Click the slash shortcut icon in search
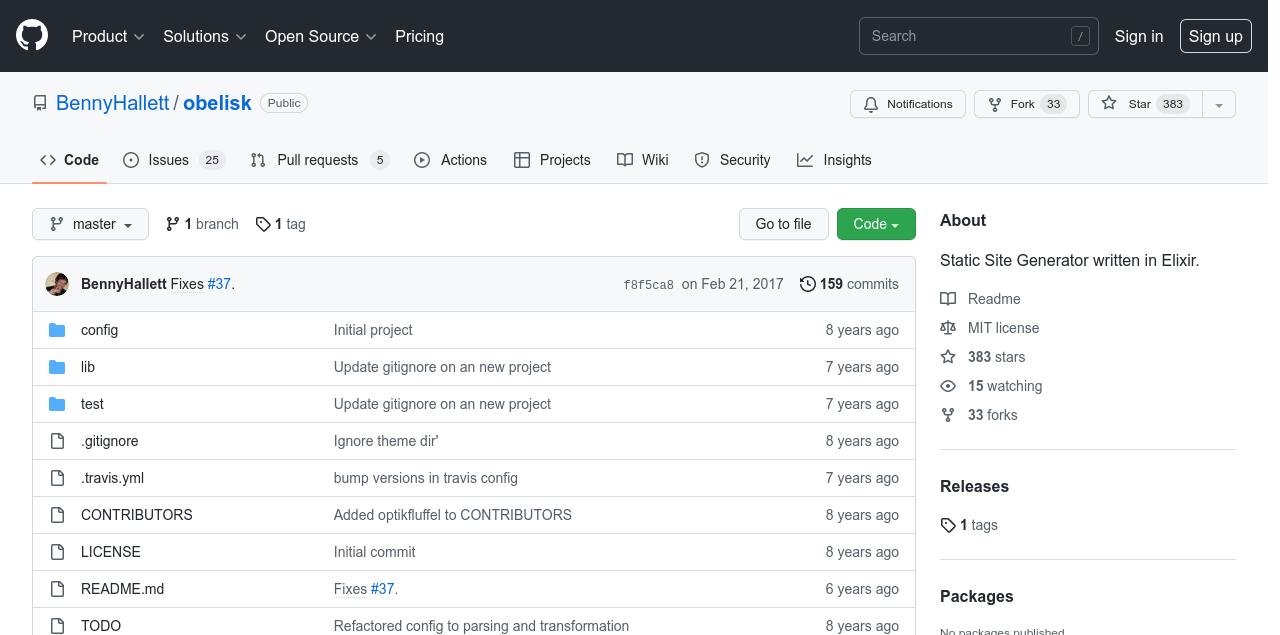 (1080, 36)
